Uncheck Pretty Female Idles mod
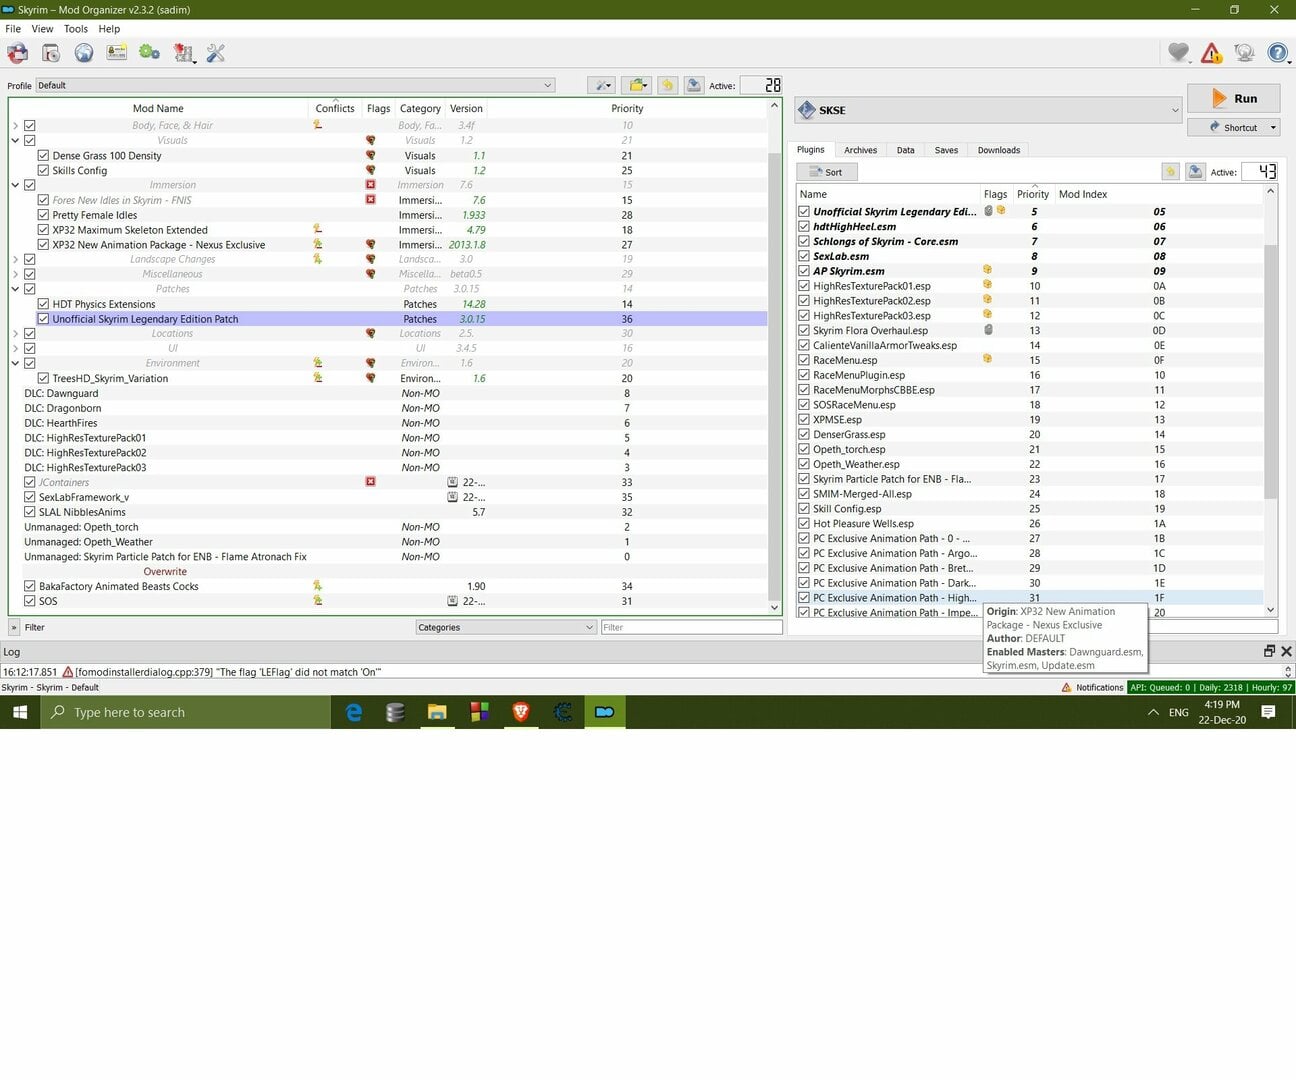Screen dimensions: 1296x1080 [43, 215]
